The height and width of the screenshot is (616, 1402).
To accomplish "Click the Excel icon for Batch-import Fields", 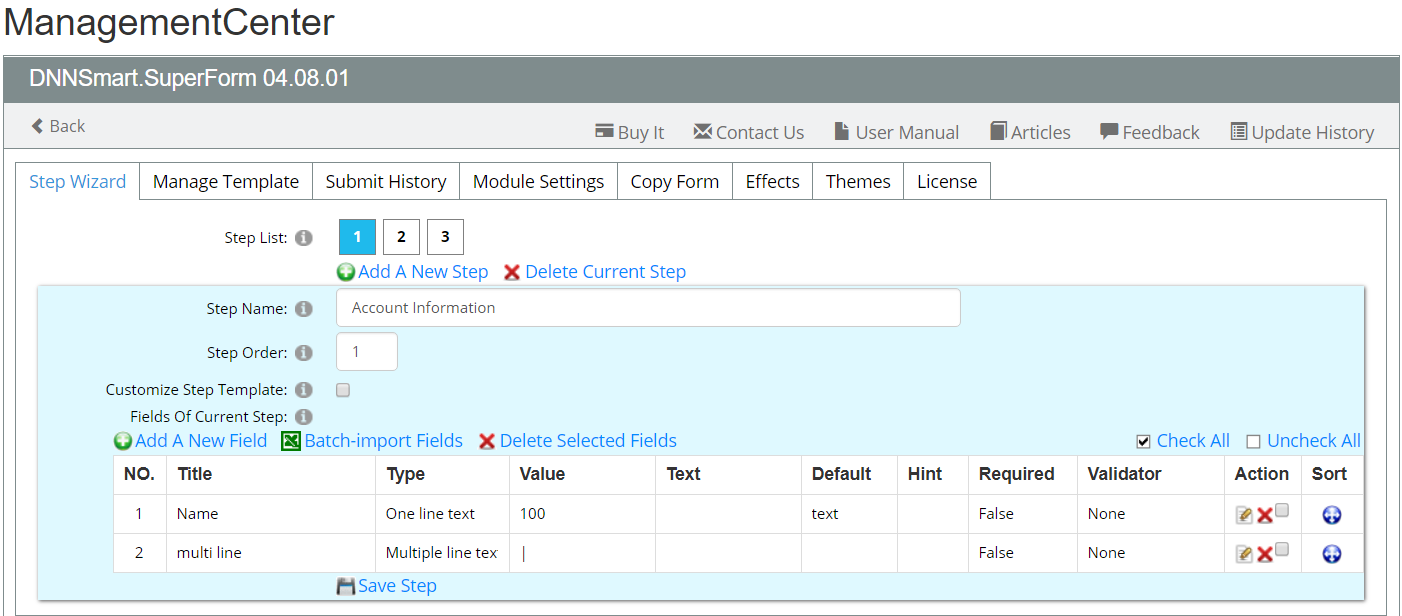I will pyautogui.click(x=291, y=441).
